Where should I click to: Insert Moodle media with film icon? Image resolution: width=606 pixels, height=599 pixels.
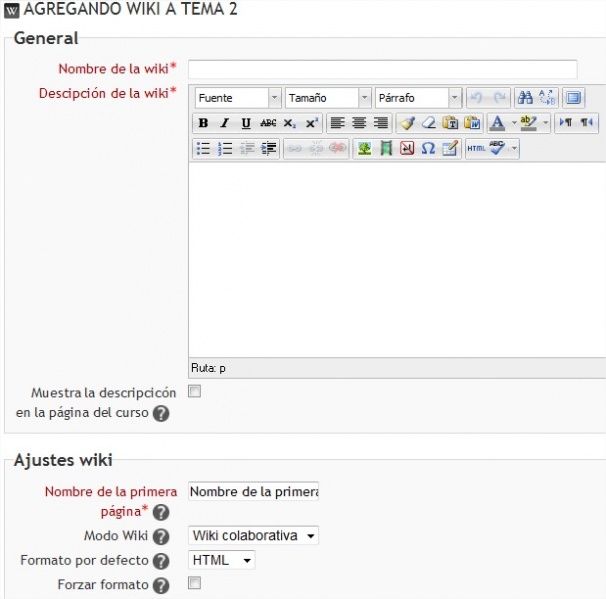coord(386,148)
